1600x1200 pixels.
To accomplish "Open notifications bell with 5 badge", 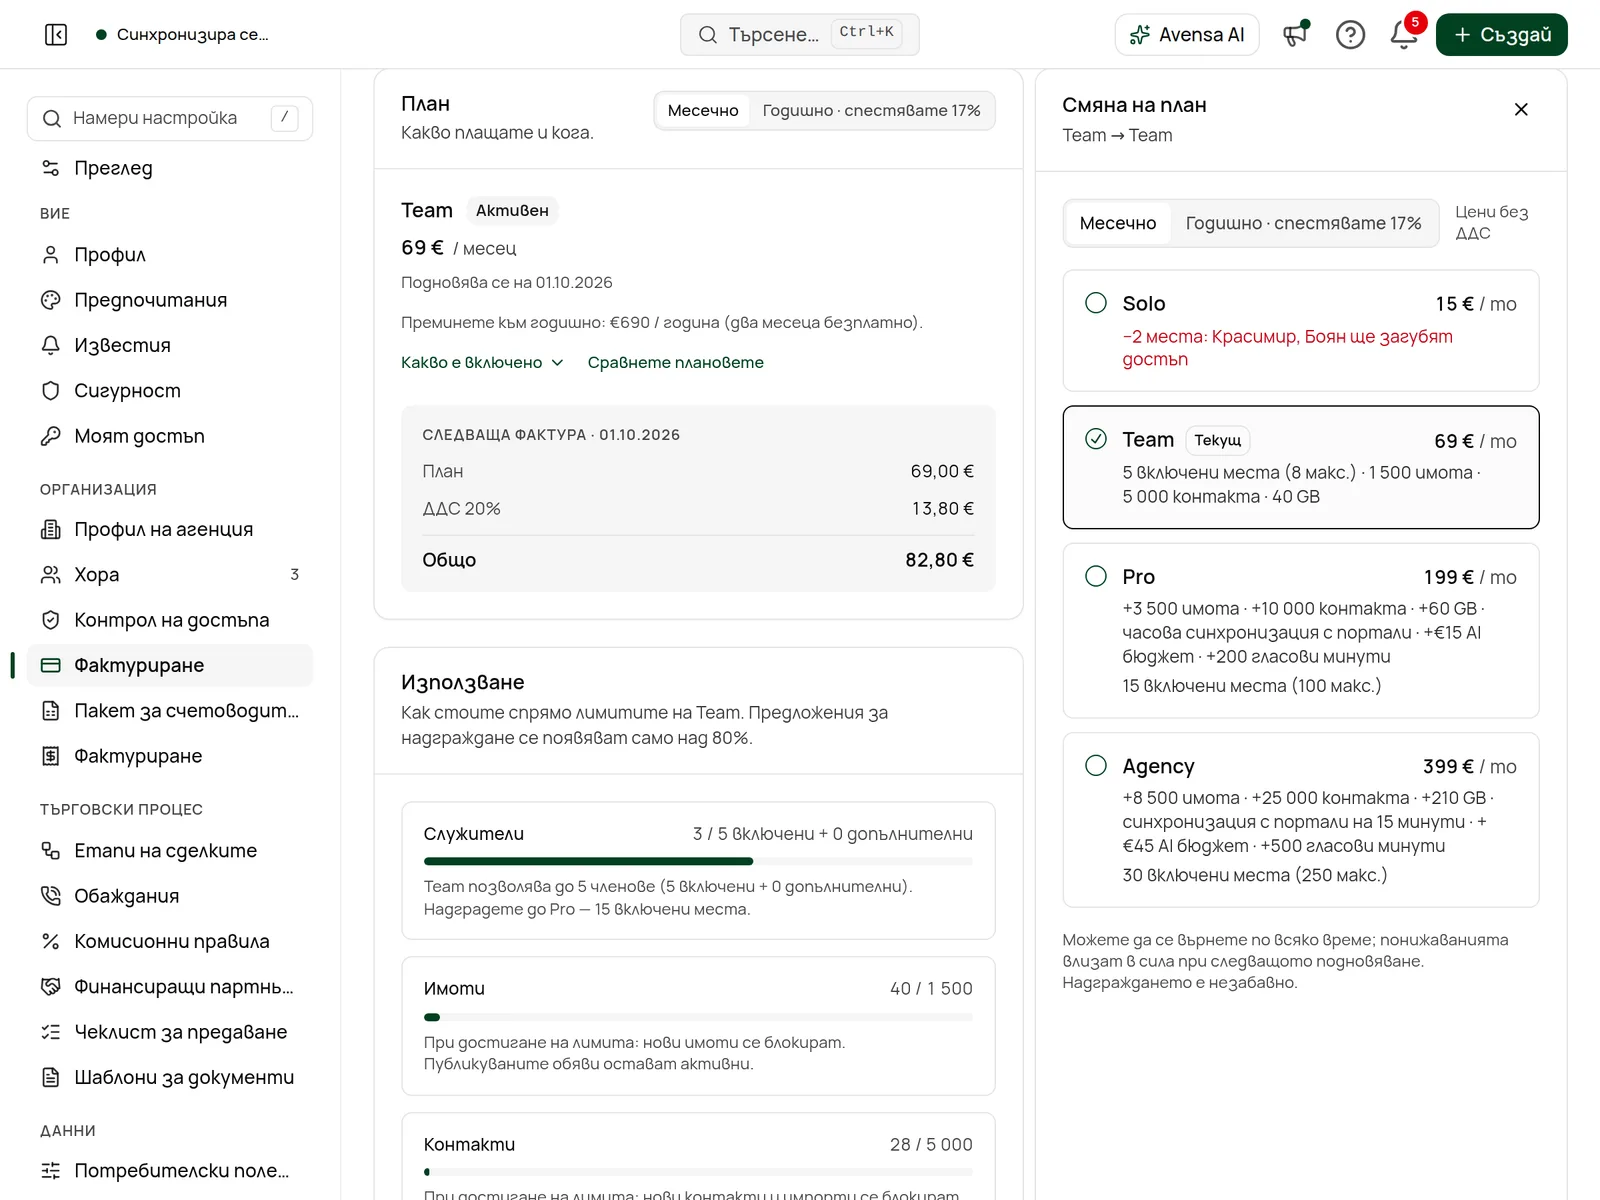I will (x=1405, y=35).
